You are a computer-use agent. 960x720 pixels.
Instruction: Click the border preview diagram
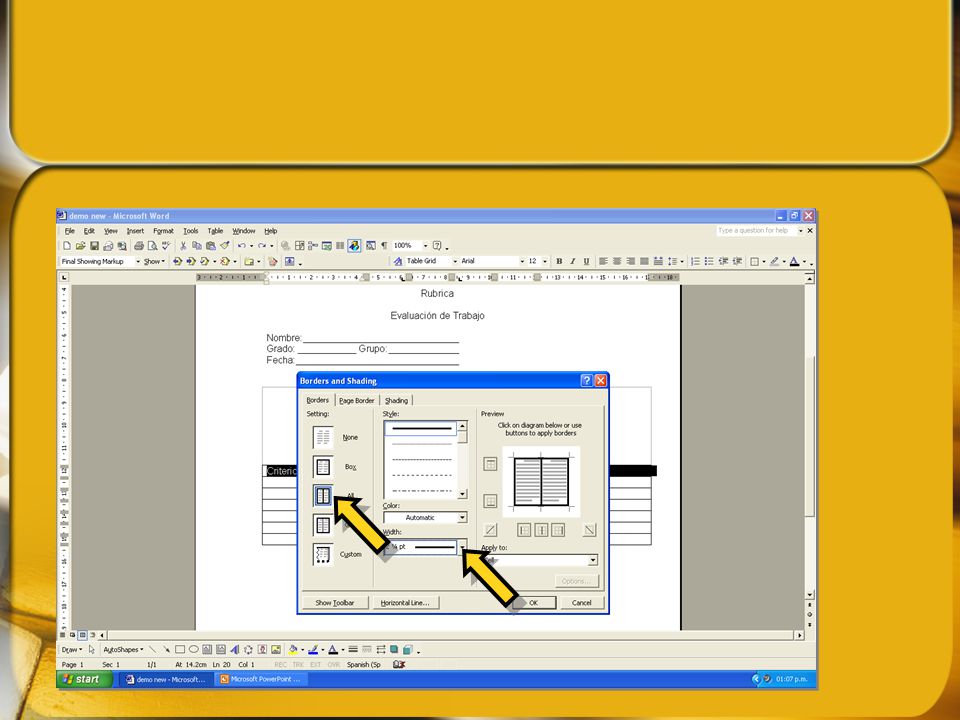pyautogui.click(x=541, y=482)
